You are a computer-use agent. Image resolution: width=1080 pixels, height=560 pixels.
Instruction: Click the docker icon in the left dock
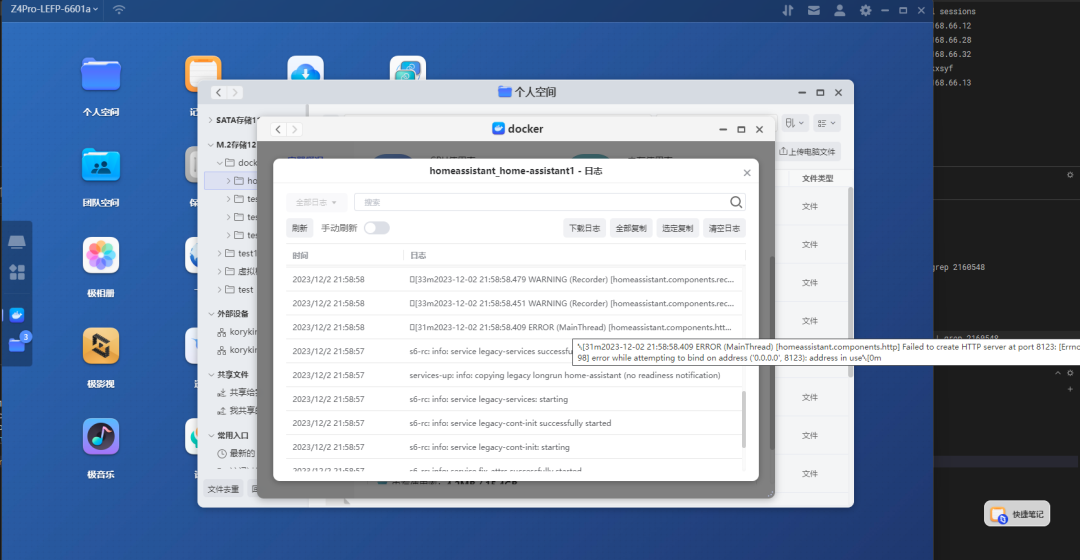tap(17, 315)
